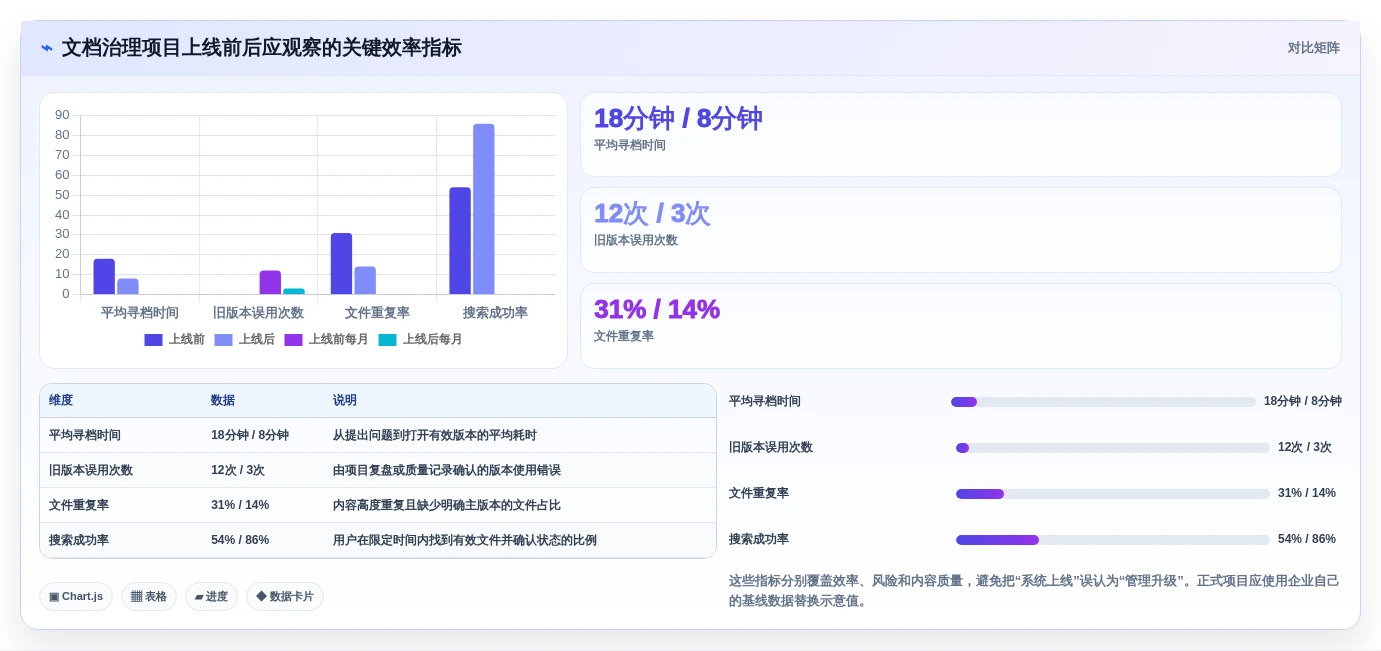Toggle the 上线后 legend swatch
Viewport: 1381px width, 651px height.
pos(223,340)
